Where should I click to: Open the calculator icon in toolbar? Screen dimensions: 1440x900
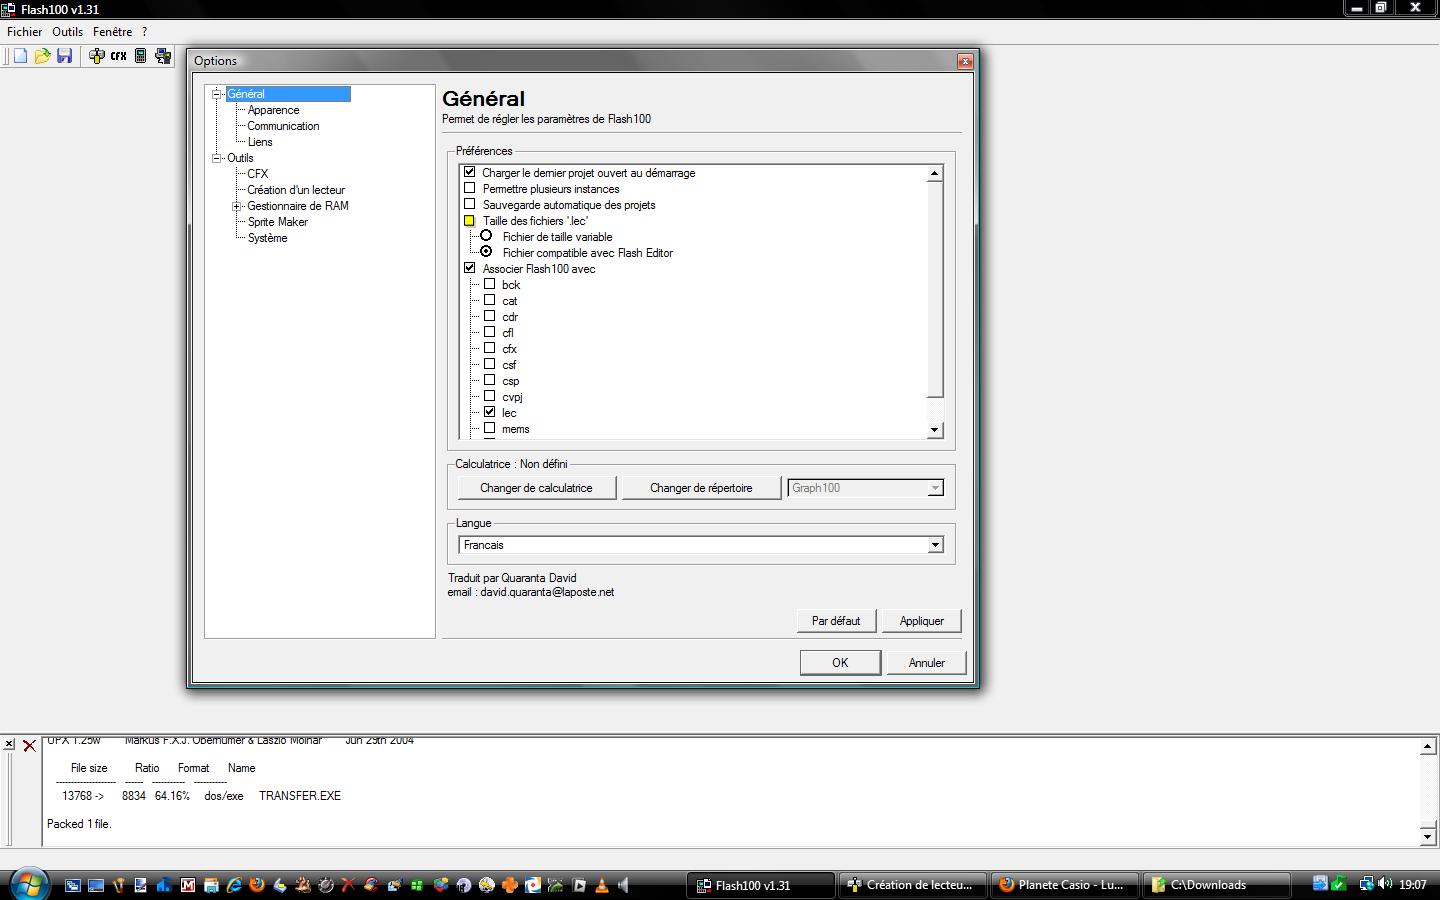click(x=141, y=56)
